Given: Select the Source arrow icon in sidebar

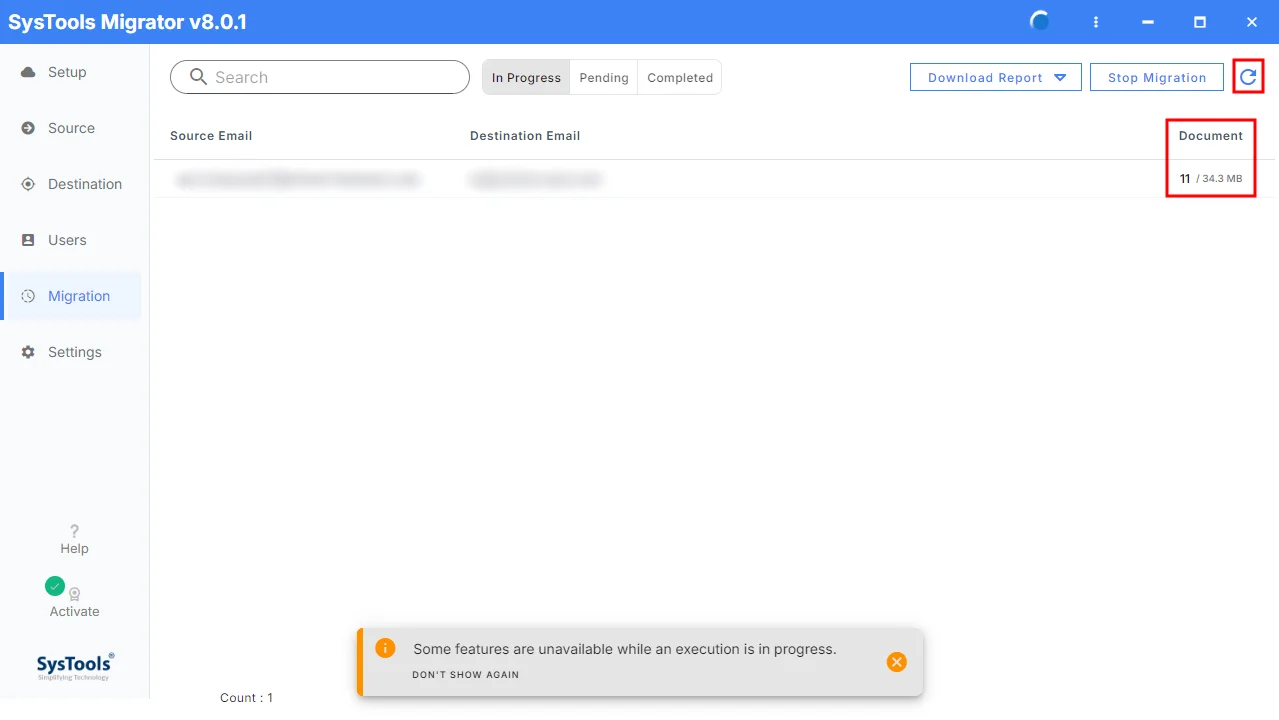Looking at the screenshot, I should point(28,128).
